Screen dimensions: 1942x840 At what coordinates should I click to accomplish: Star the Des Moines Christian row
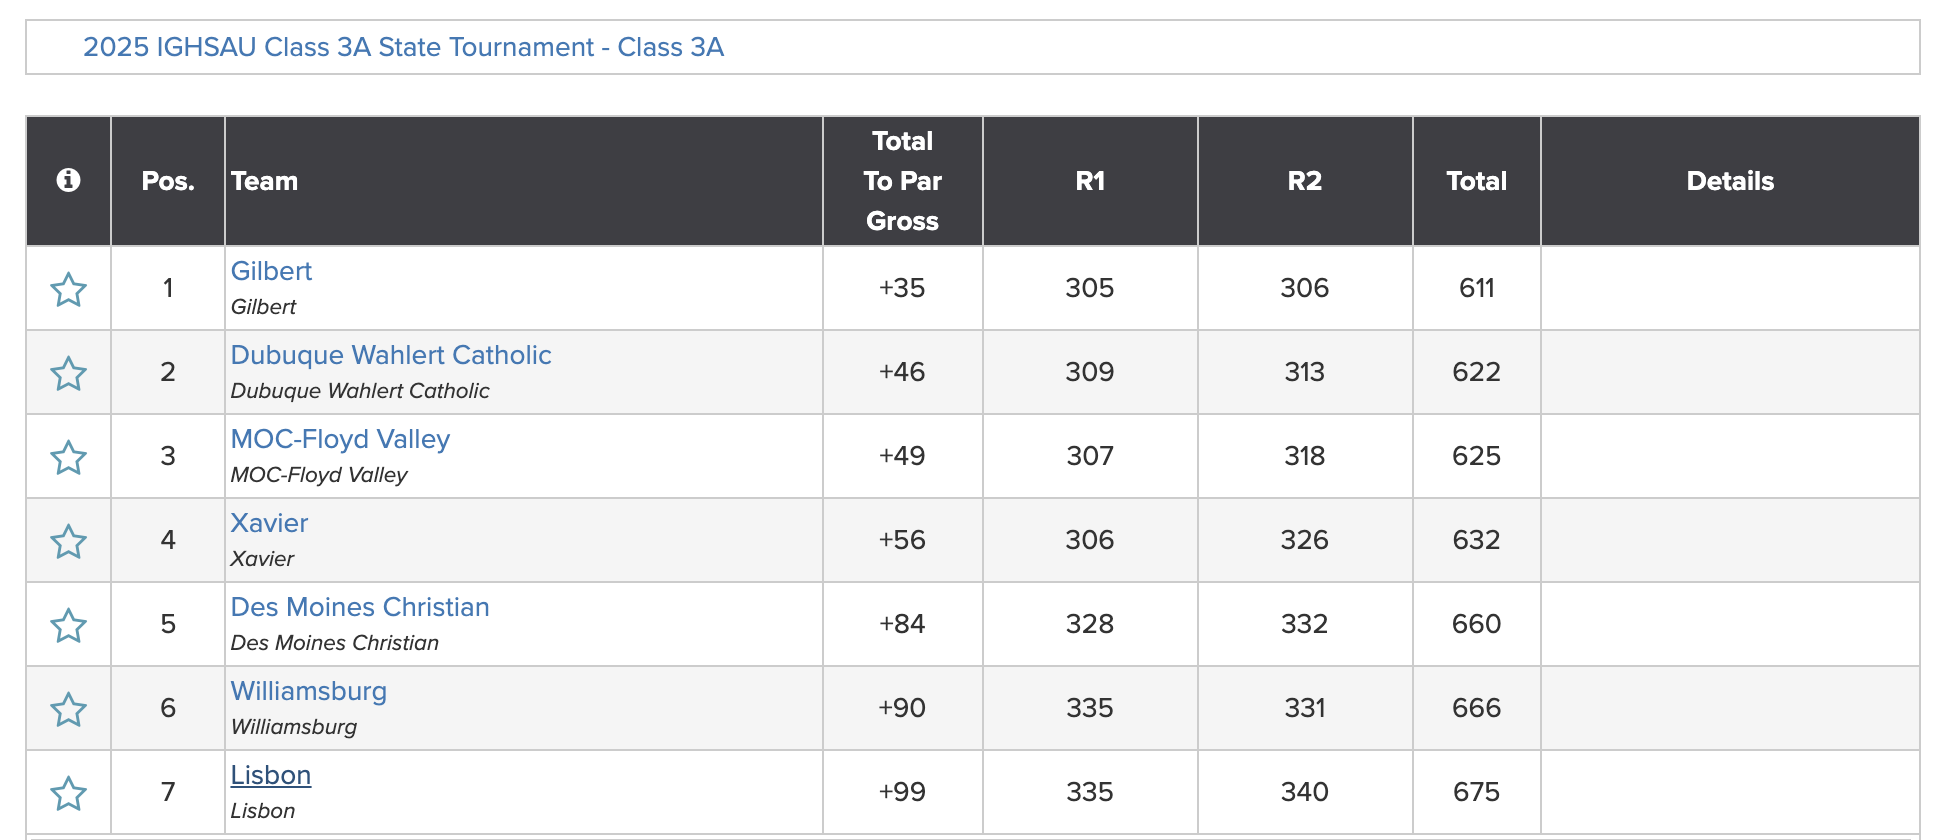pos(68,626)
